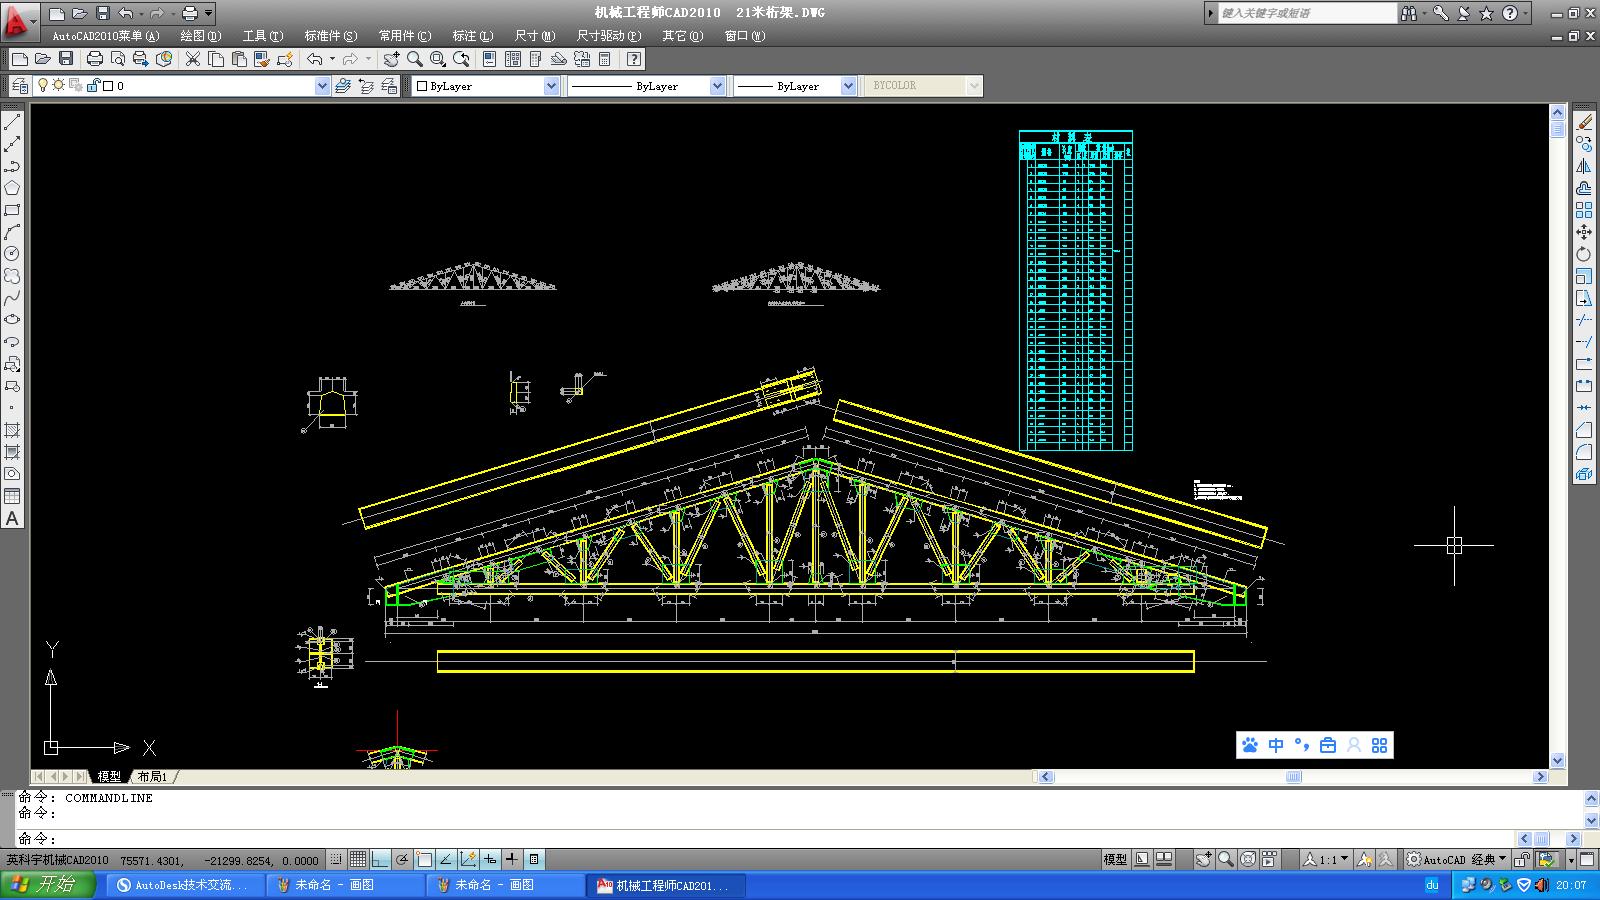1600x900 pixels.
Task: Switch to AutoDesk技术交流 taskbar window
Action: [188, 885]
